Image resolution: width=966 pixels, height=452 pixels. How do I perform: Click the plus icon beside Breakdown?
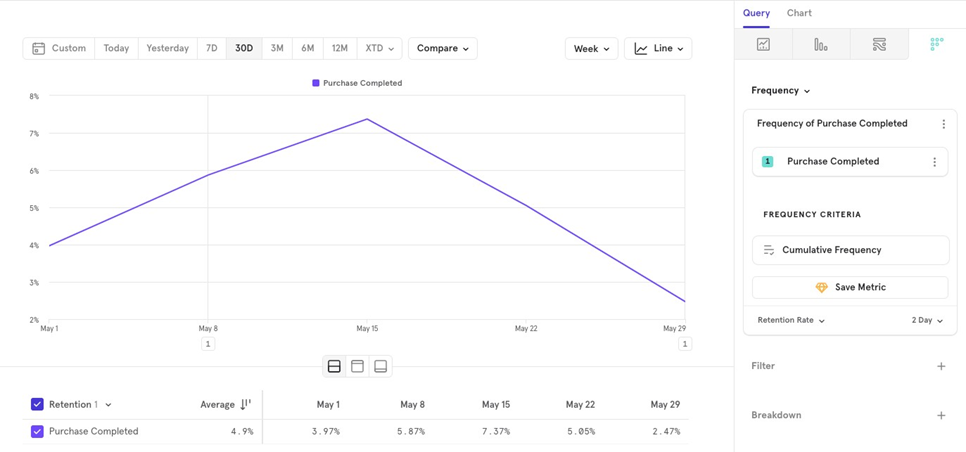click(941, 415)
